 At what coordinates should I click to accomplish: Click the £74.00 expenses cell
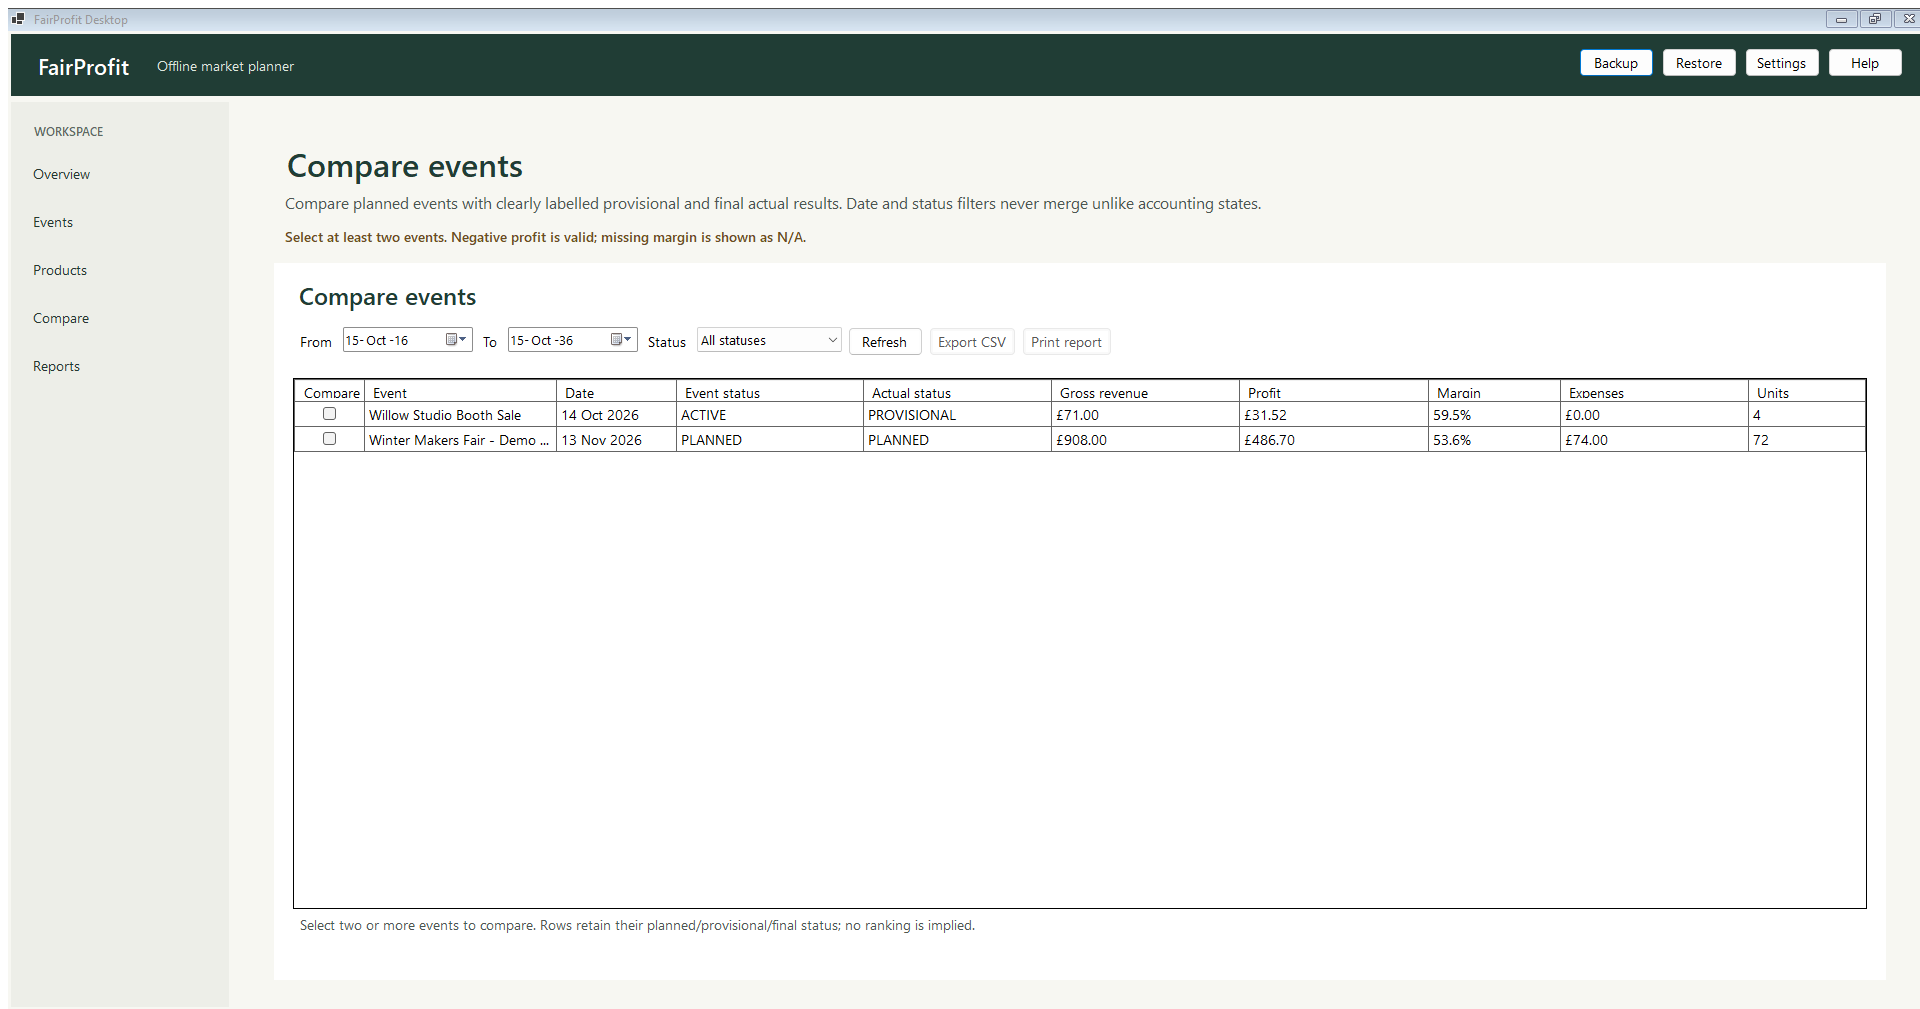pyautogui.click(x=1654, y=440)
